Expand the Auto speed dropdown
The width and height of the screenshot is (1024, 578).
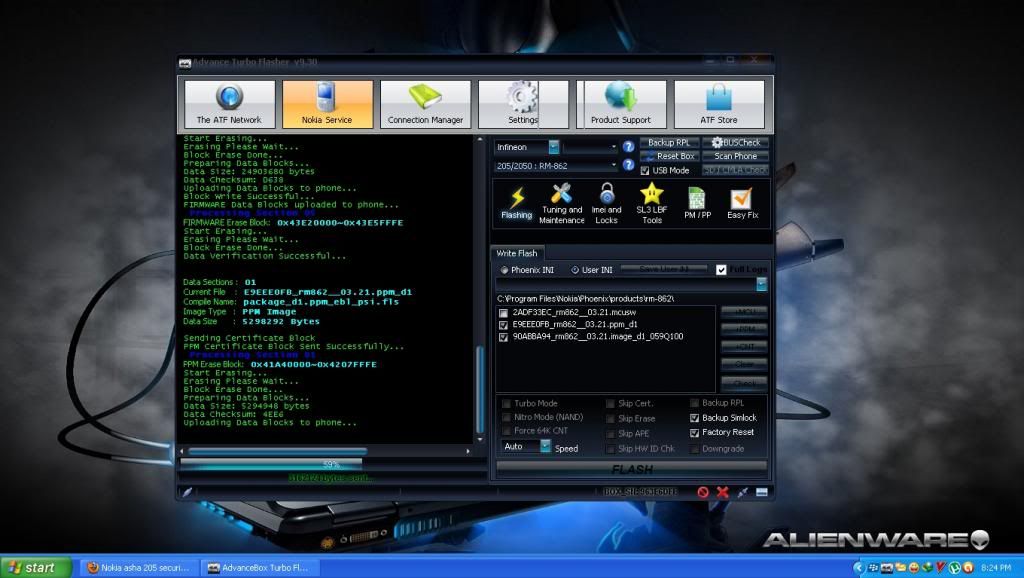[545, 447]
